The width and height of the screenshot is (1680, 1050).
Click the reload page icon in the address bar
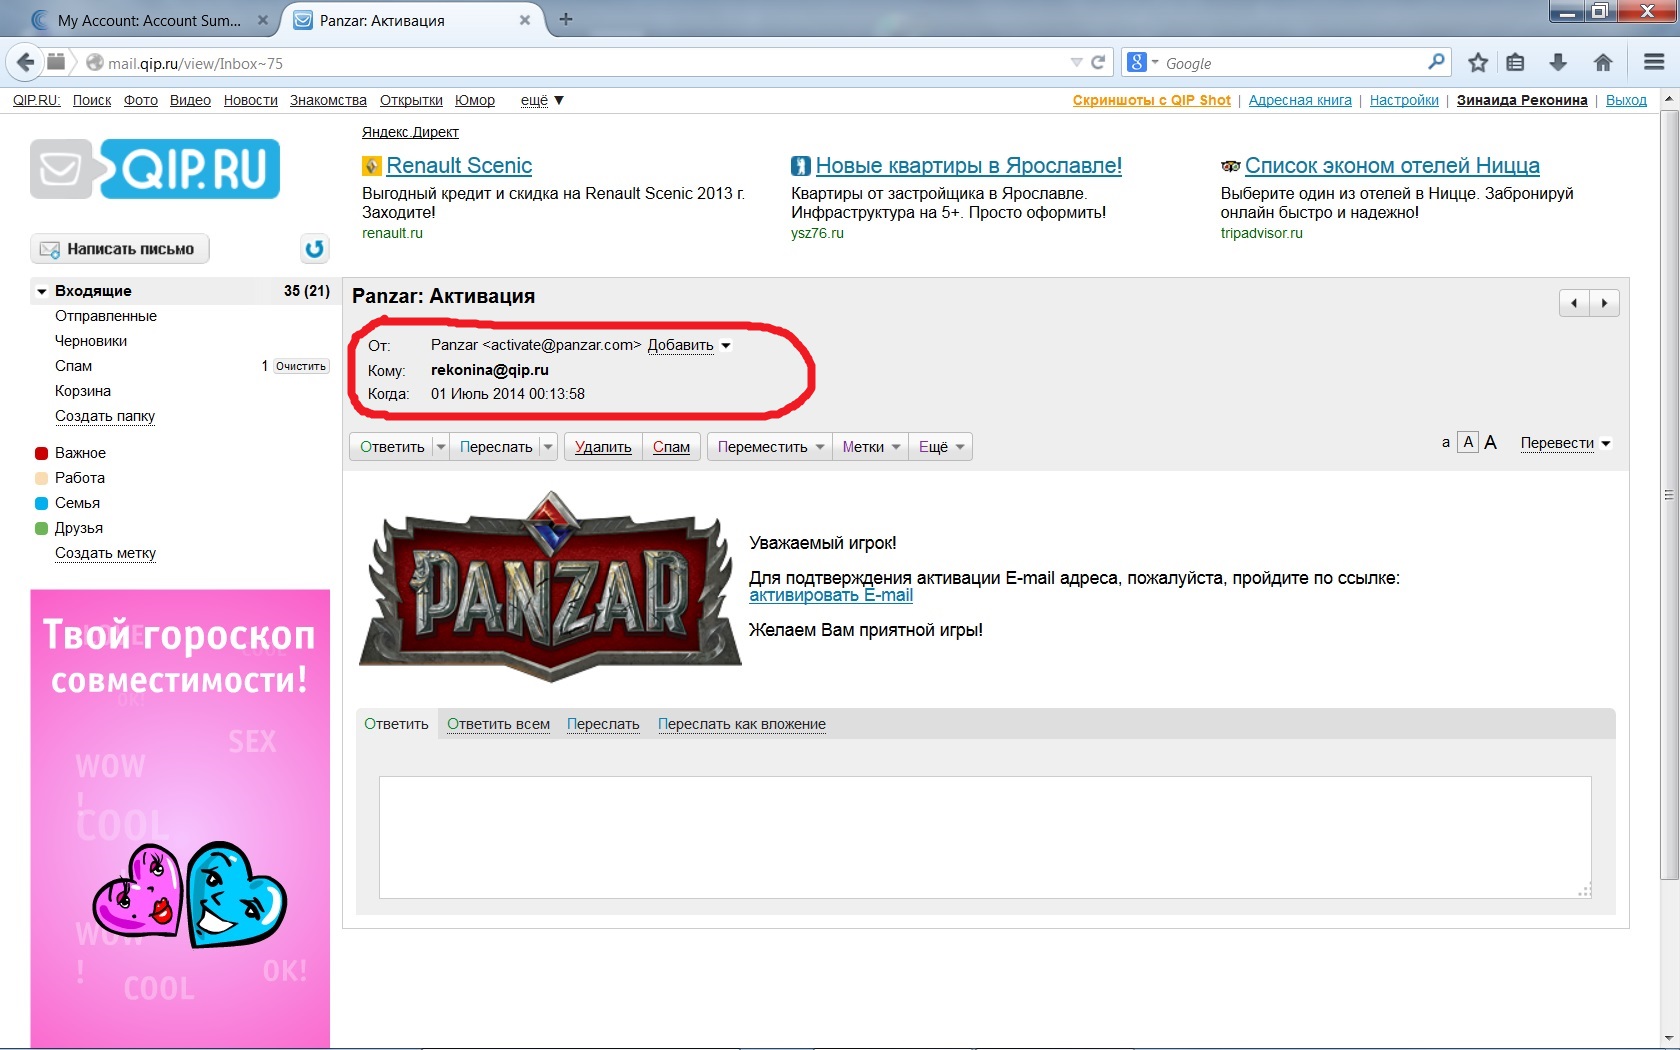[x=1098, y=62]
